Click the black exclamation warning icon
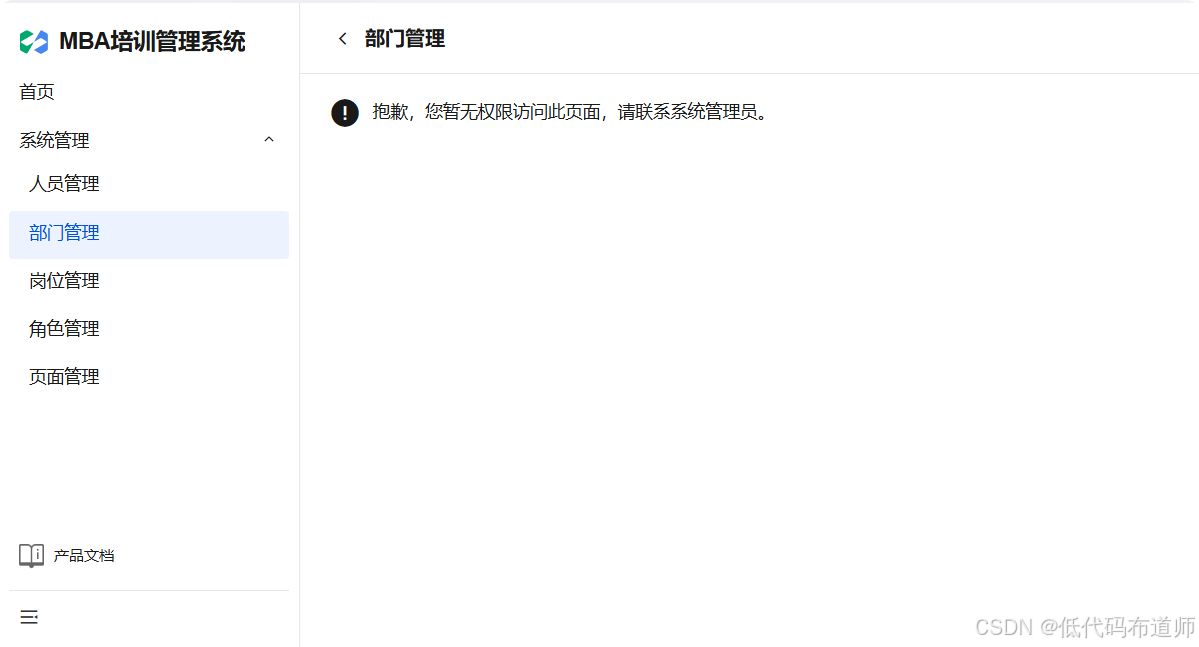Image resolution: width=1199 pixels, height=647 pixels. [x=345, y=113]
